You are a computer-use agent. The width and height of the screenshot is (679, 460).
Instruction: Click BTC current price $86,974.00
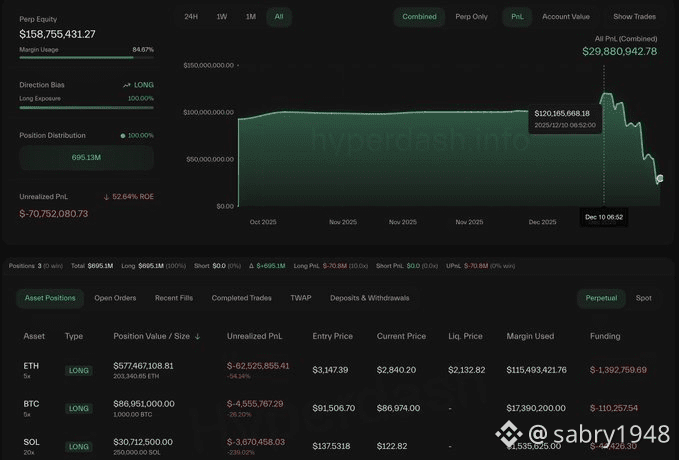pyautogui.click(x=398, y=408)
